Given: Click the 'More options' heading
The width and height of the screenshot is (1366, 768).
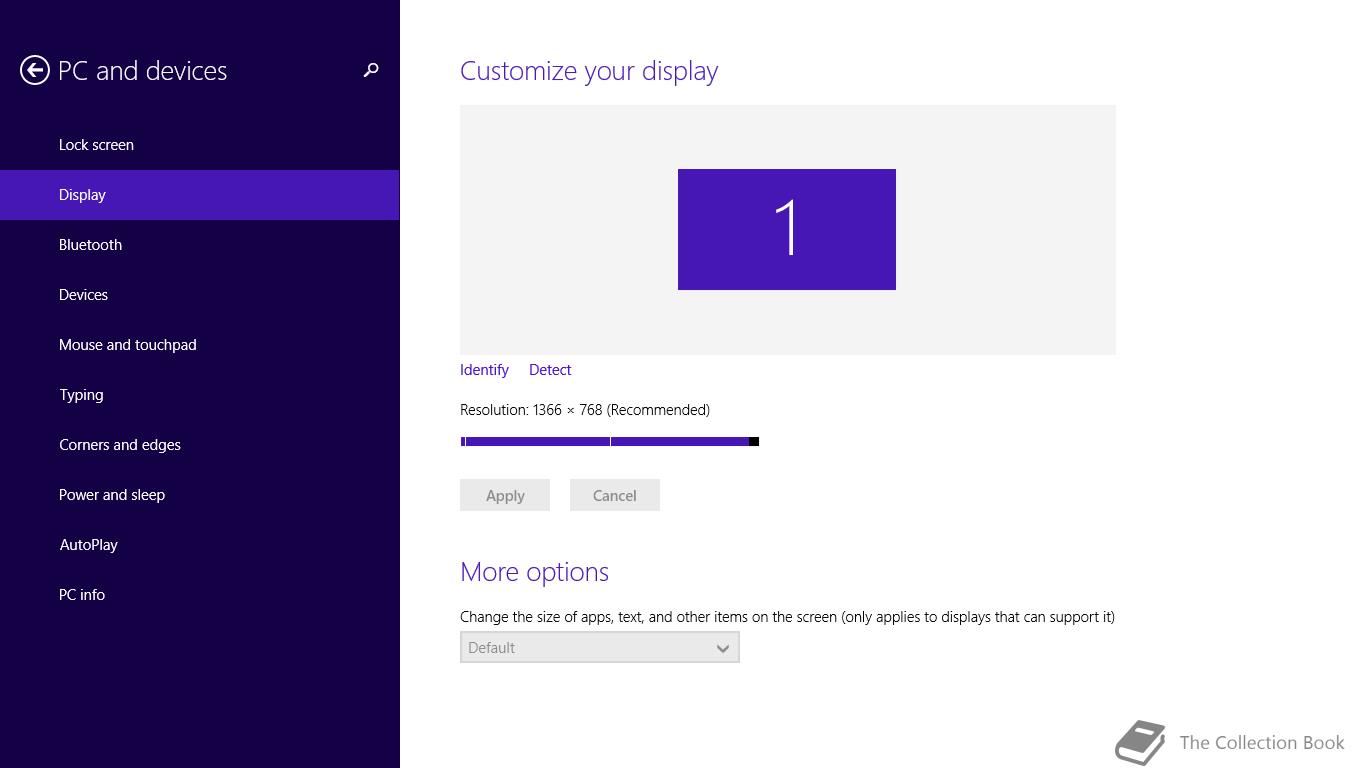Looking at the screenshot, I should point(534,572).
